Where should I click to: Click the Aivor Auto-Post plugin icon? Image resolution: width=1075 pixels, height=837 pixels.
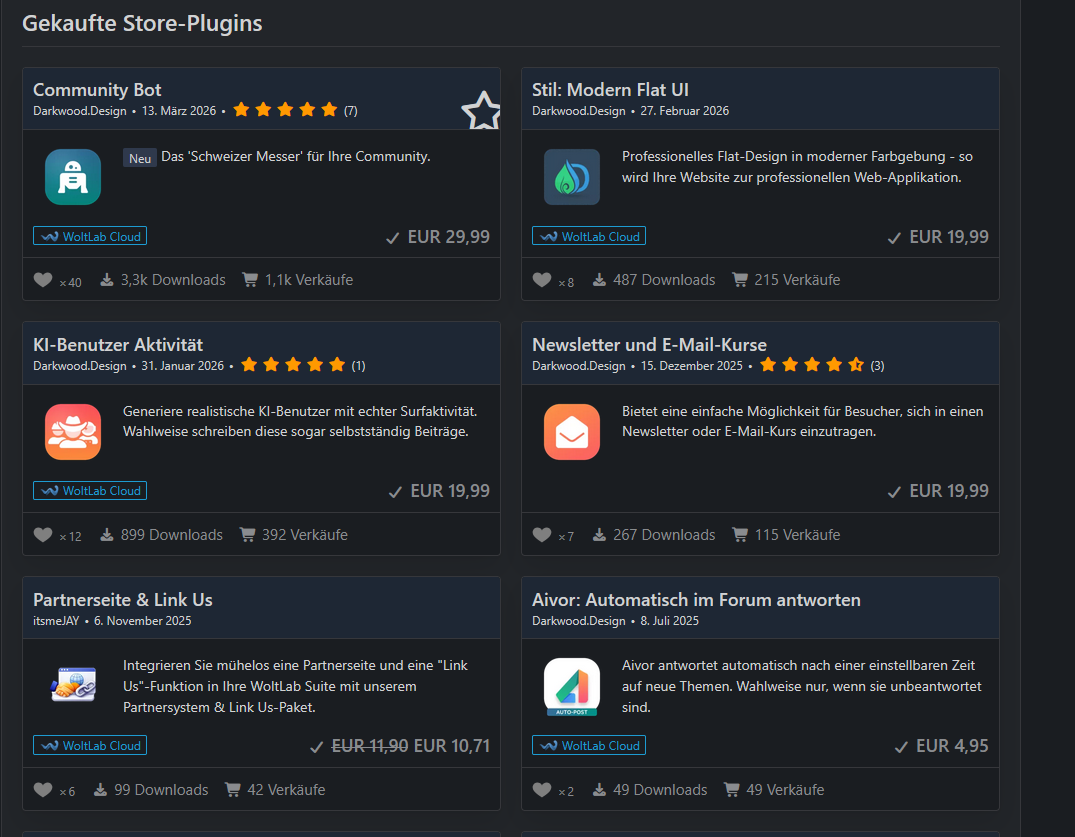point(572,686)
